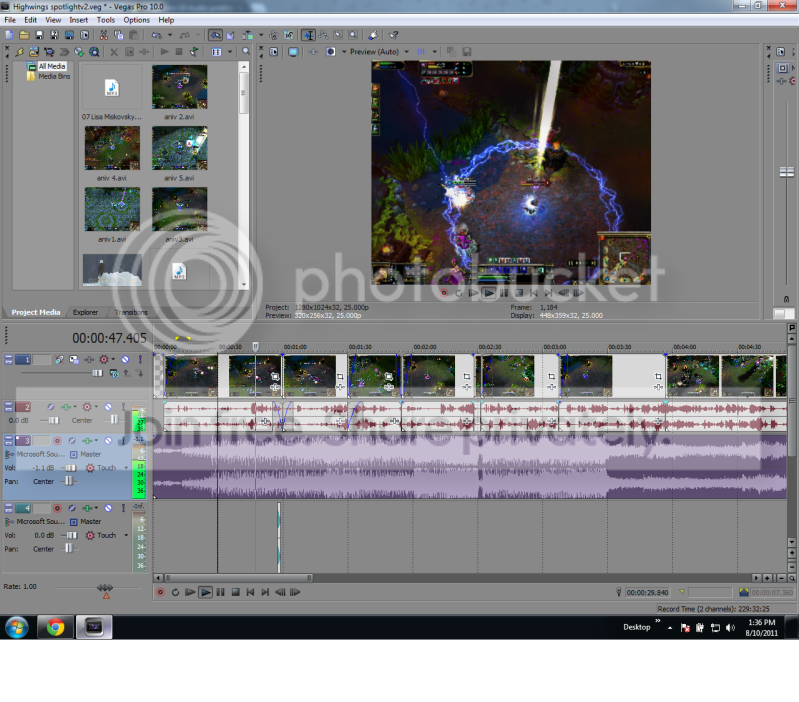Viewport: 799px width, 702px height.
Task: Click Record button in timeline transport
Action: point(161,592)
